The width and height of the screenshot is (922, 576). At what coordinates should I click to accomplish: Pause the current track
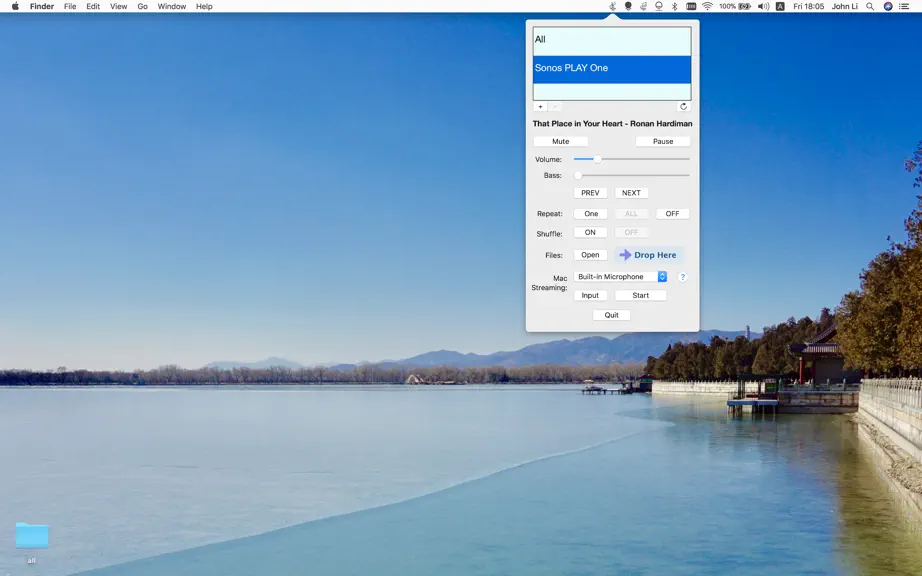tap(663, 141)
